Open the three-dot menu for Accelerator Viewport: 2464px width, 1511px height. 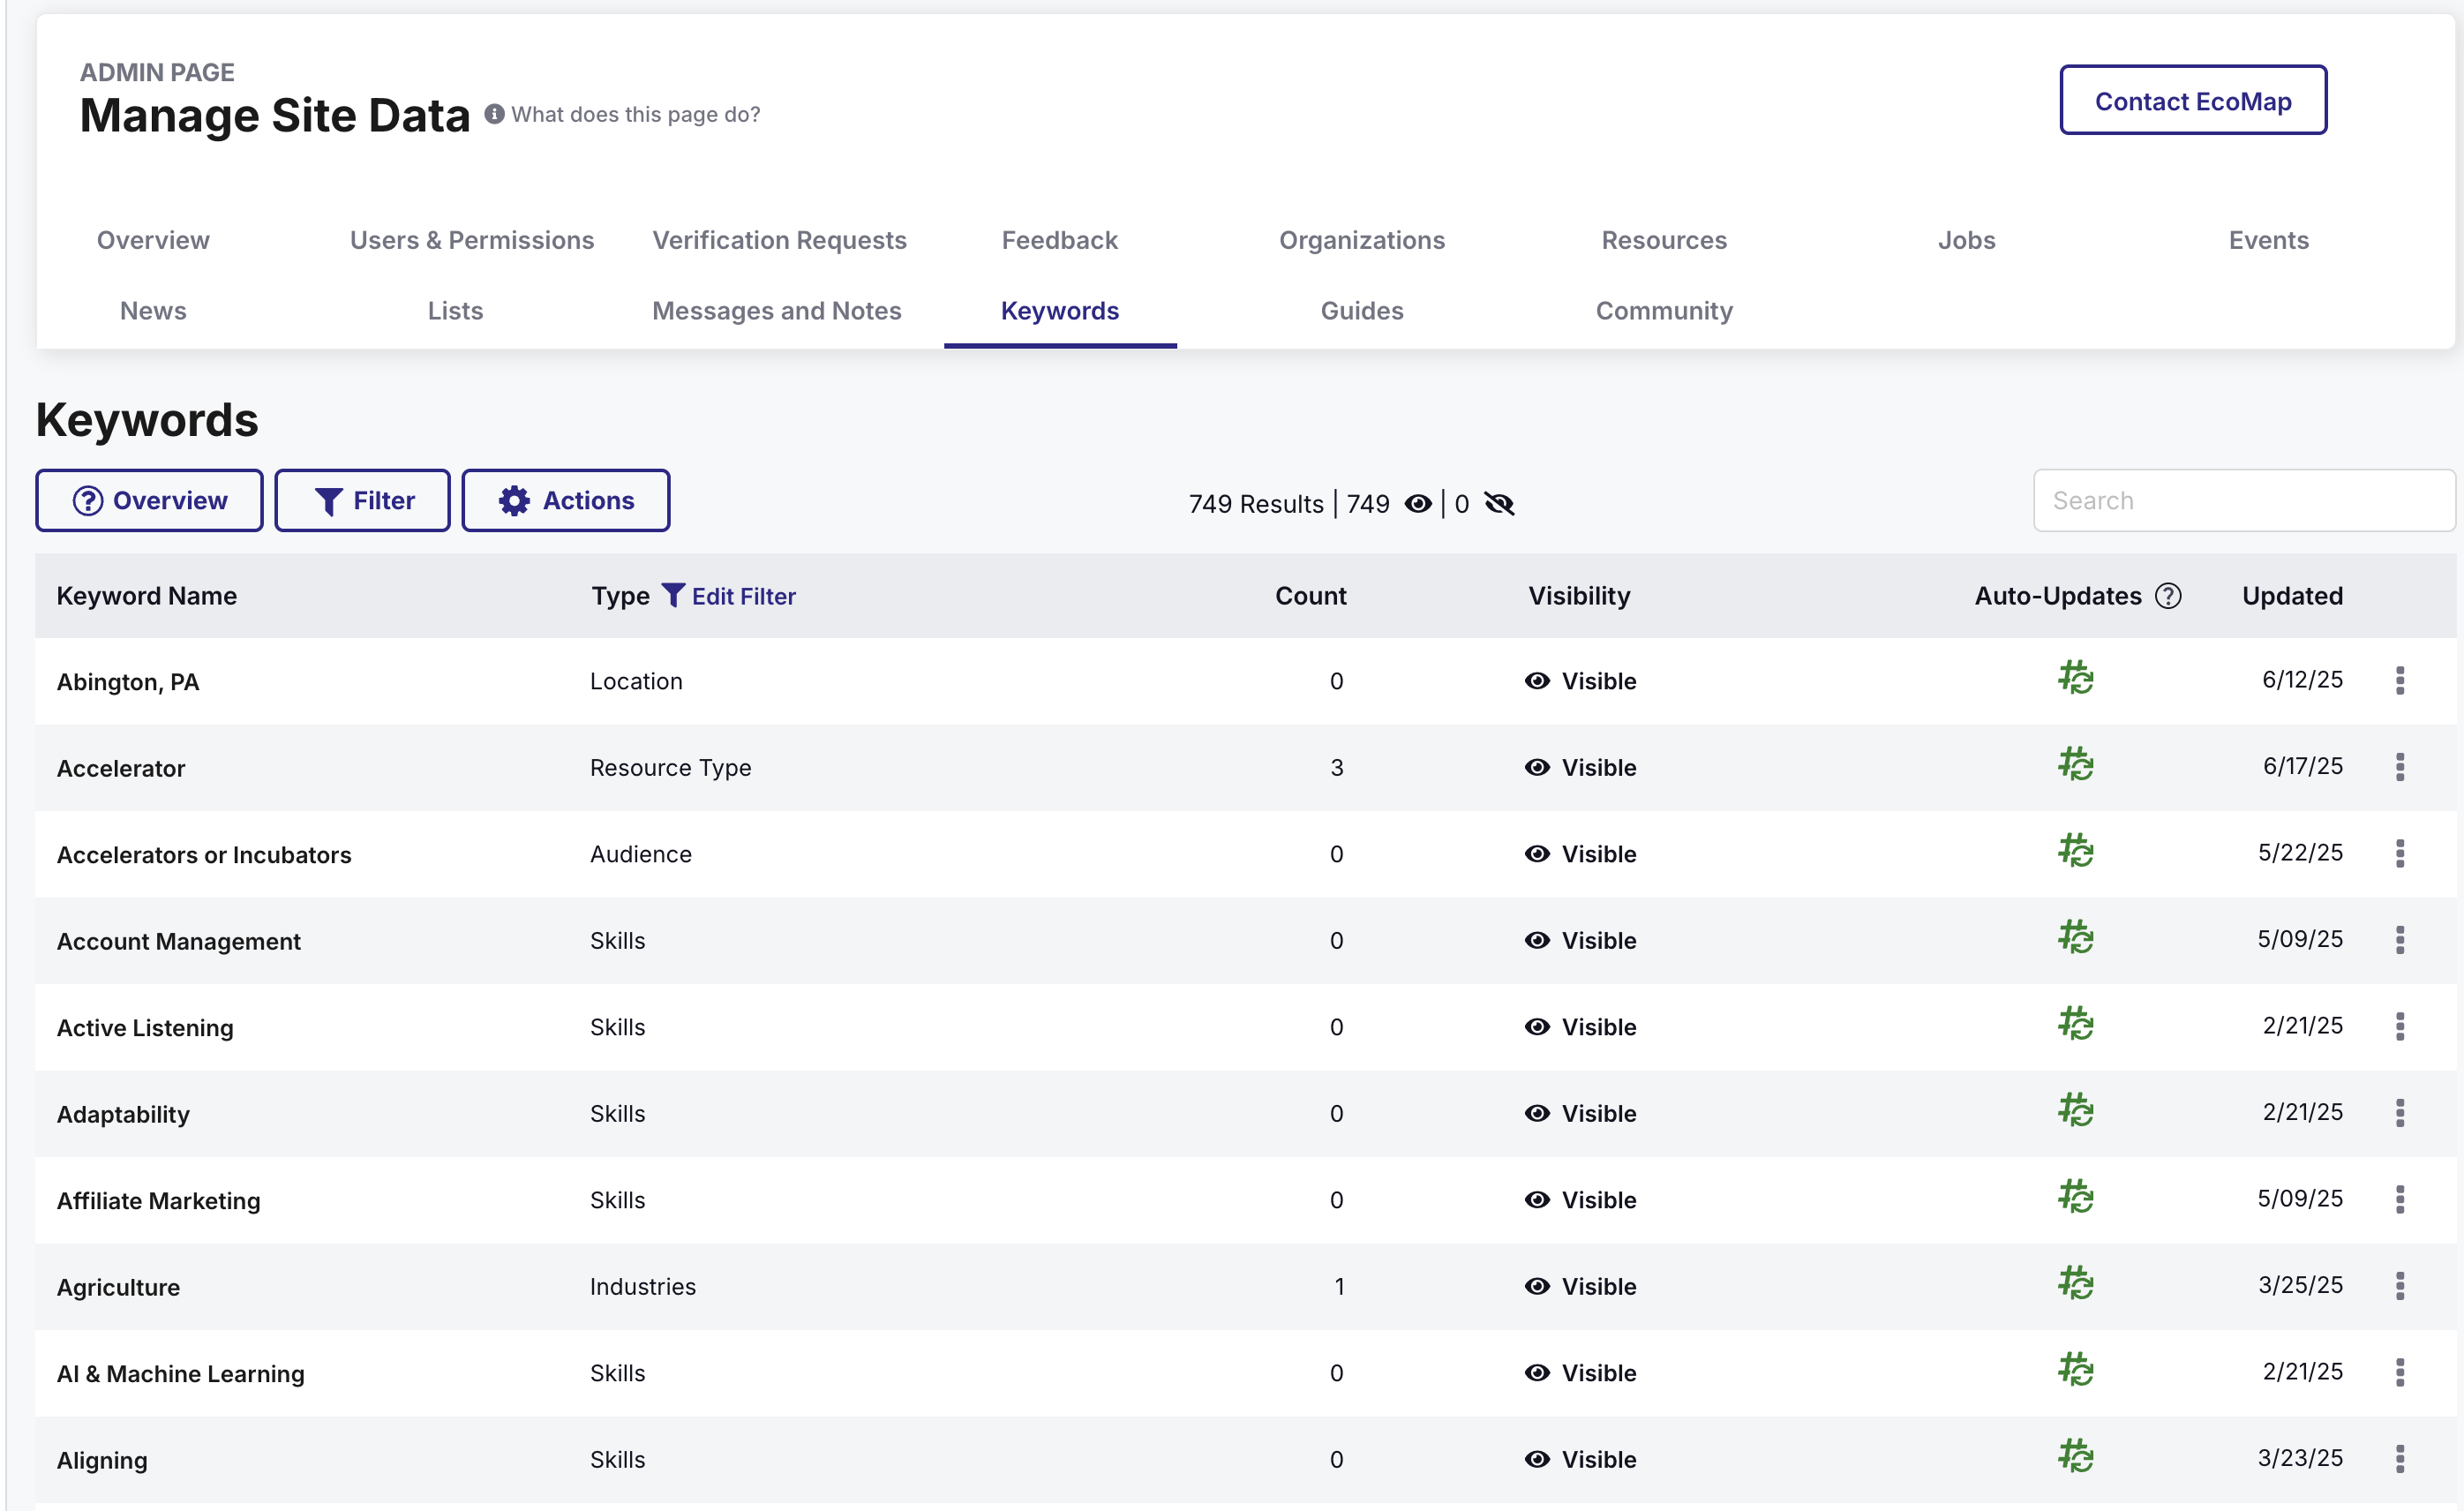pos(2400,767)
